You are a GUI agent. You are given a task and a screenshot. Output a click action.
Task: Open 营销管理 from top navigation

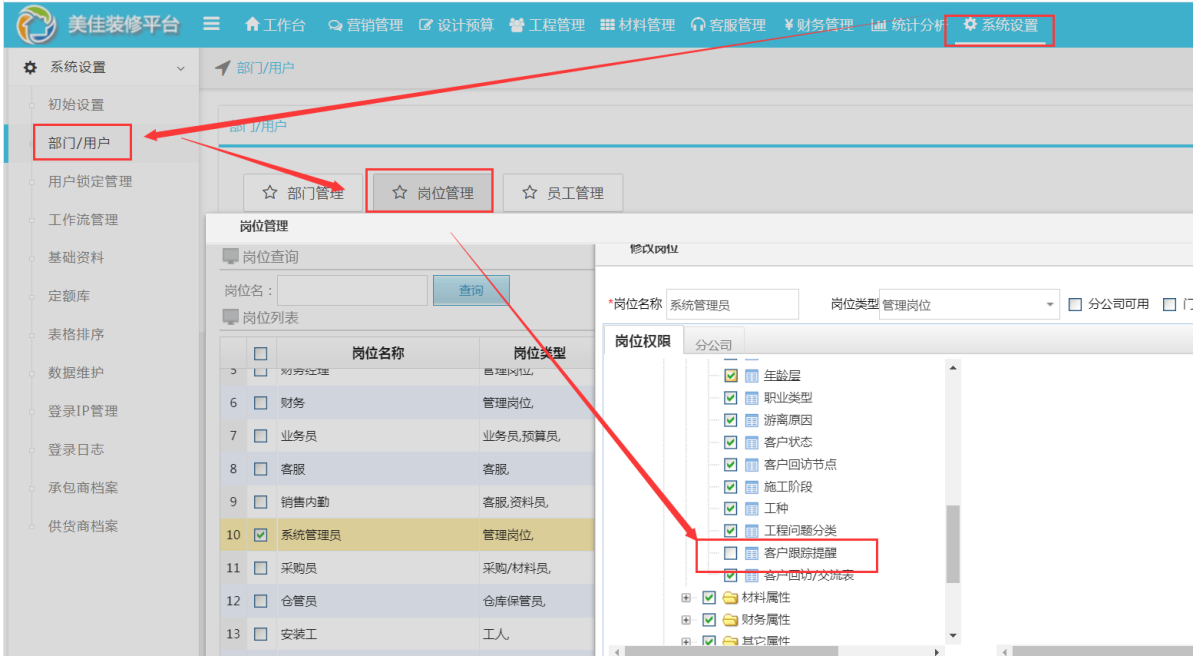pyautogui.click(x=365, y=25)
